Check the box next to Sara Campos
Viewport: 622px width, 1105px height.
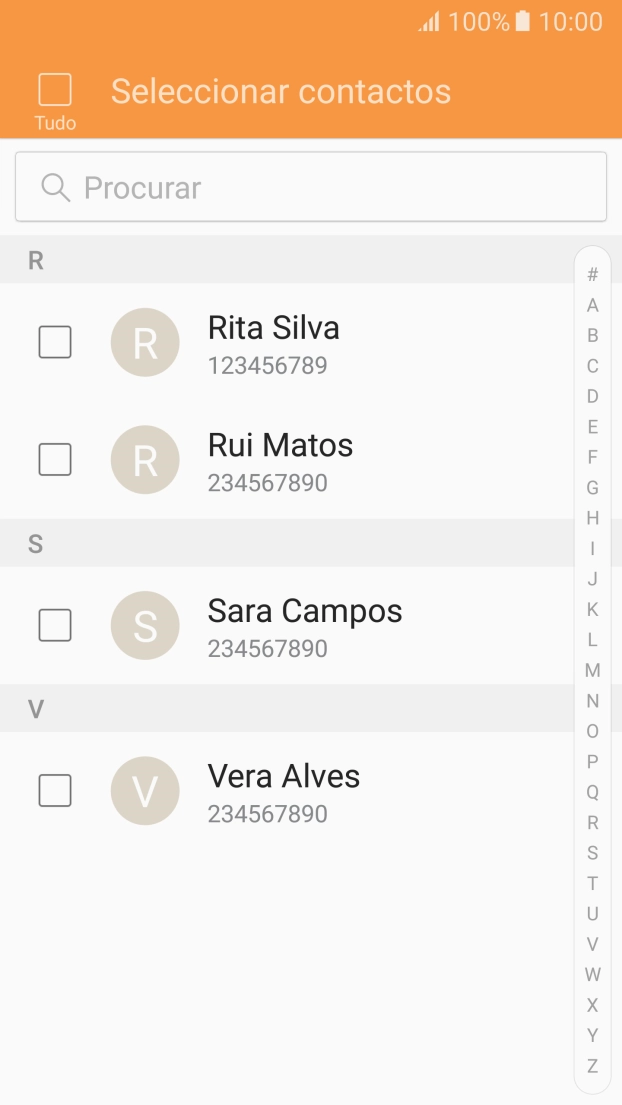point(55,625)
